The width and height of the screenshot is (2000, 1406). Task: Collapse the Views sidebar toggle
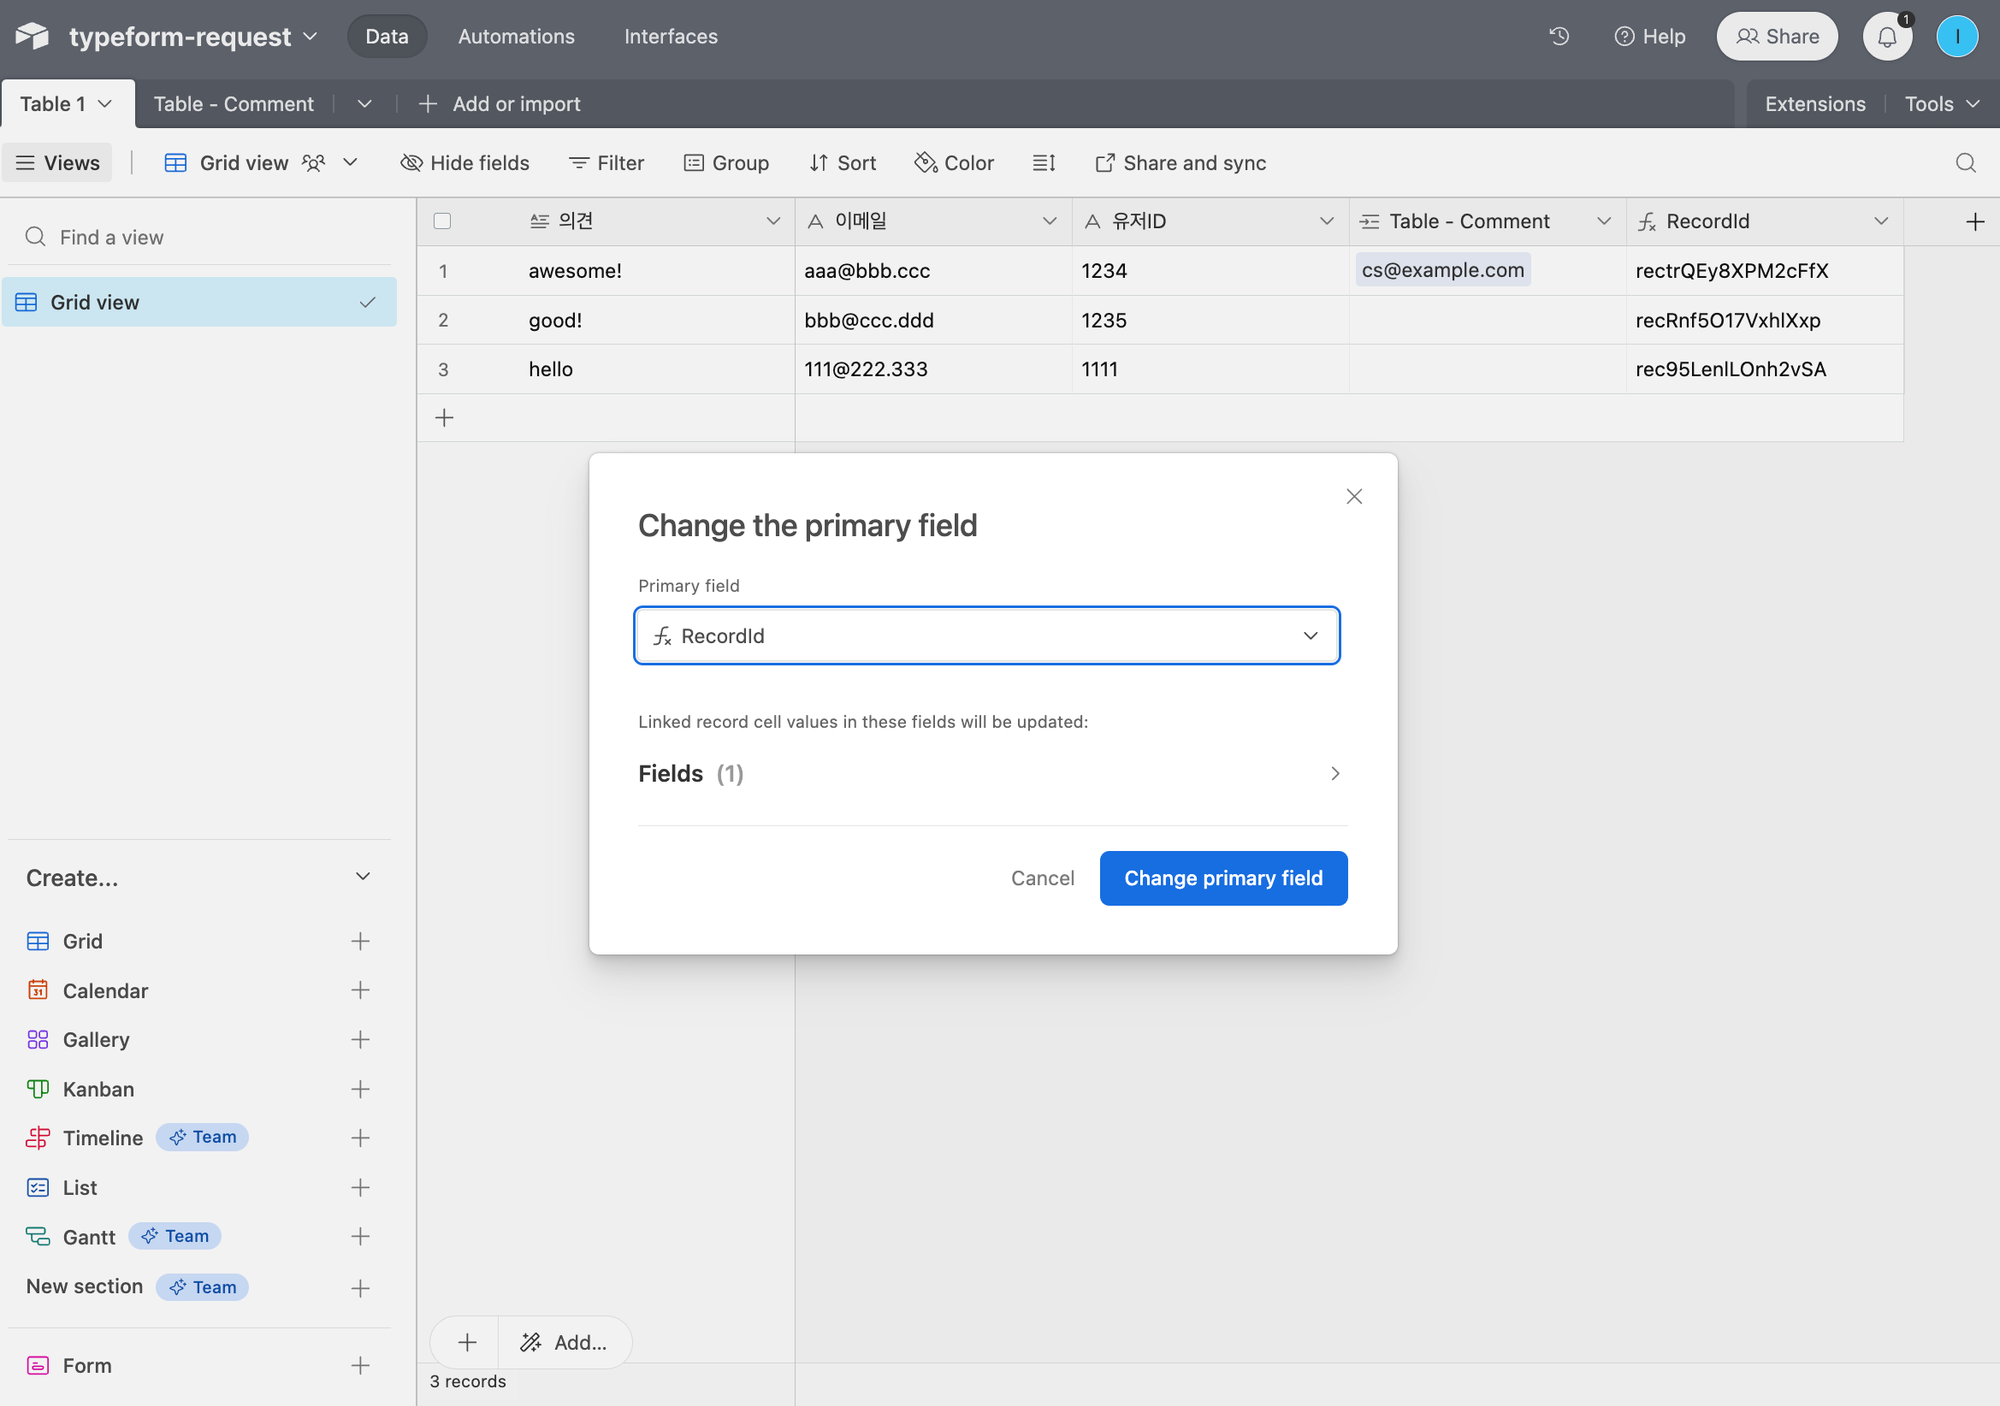pyautogui.click(x=58, y=163)
